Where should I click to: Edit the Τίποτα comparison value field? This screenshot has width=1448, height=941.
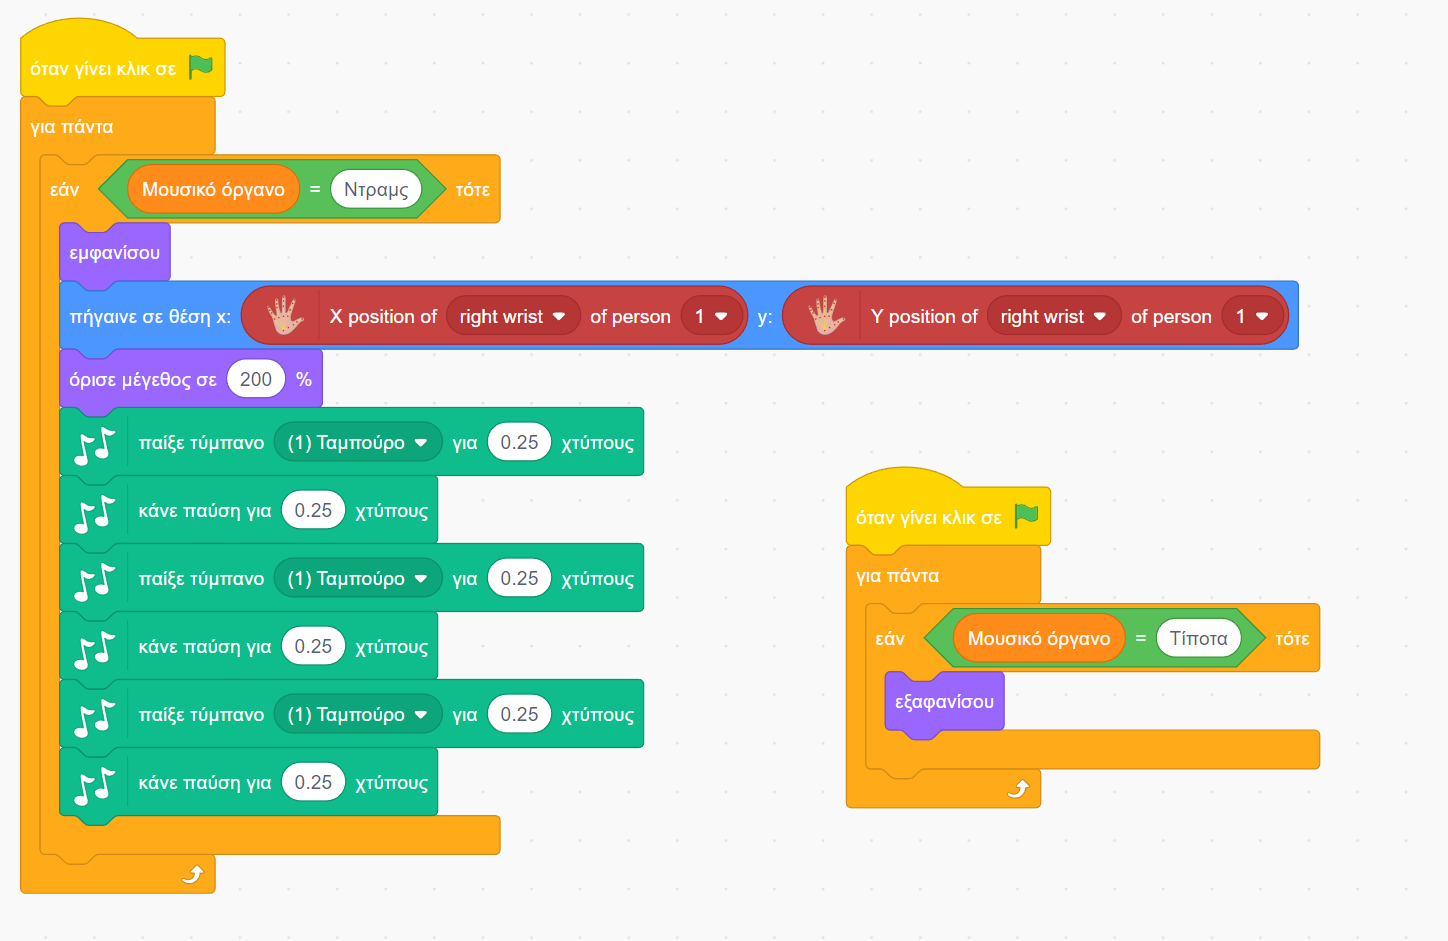(x=1198, y=638)
